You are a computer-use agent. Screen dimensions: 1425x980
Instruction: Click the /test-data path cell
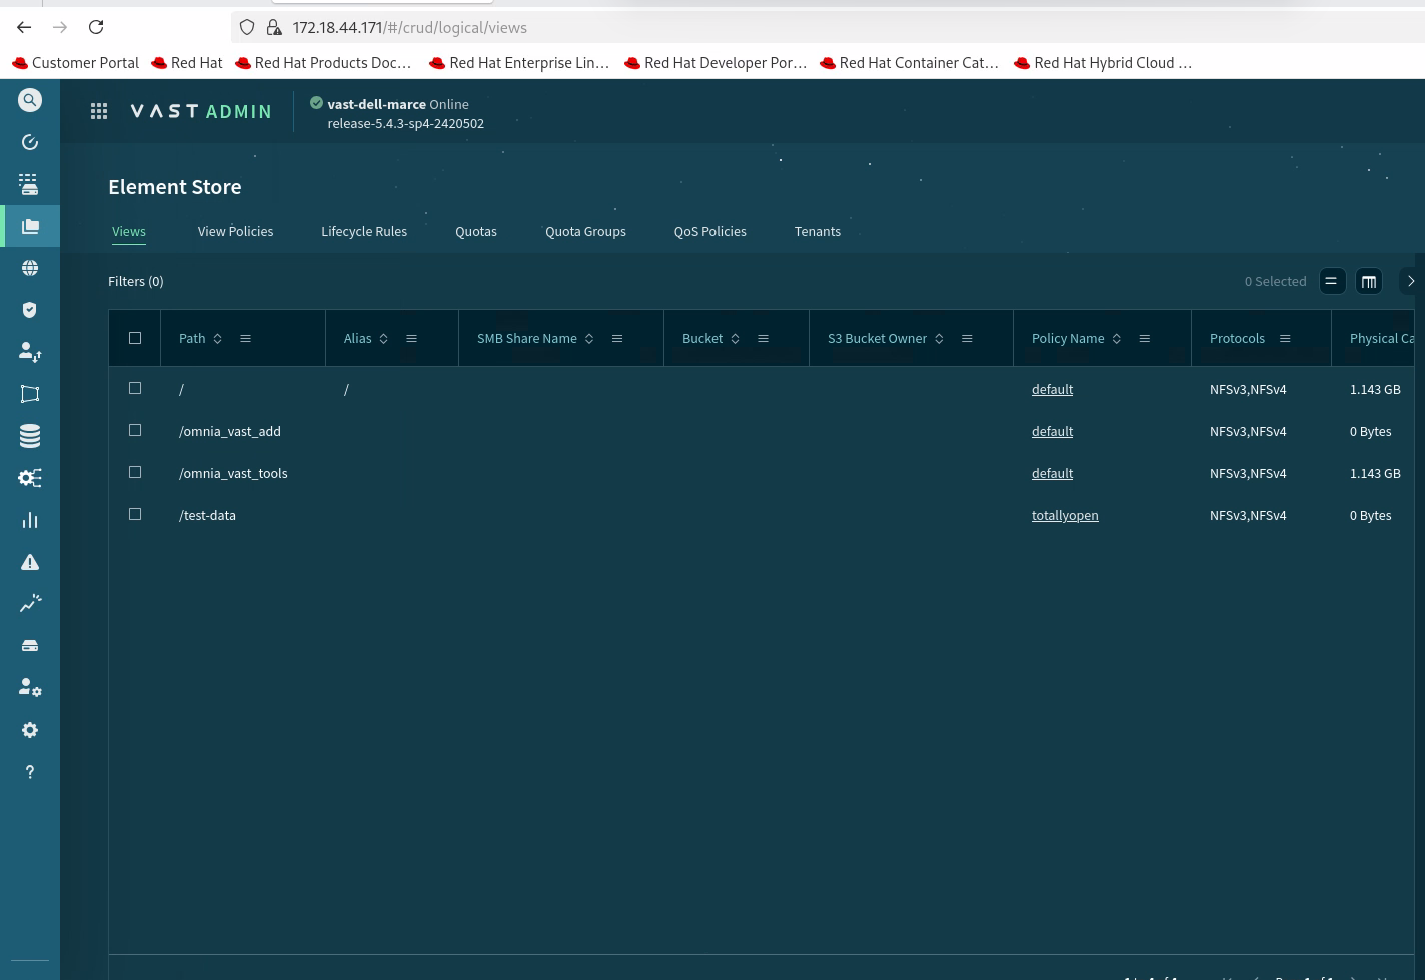pyautogui.click(x=207, y=515)
